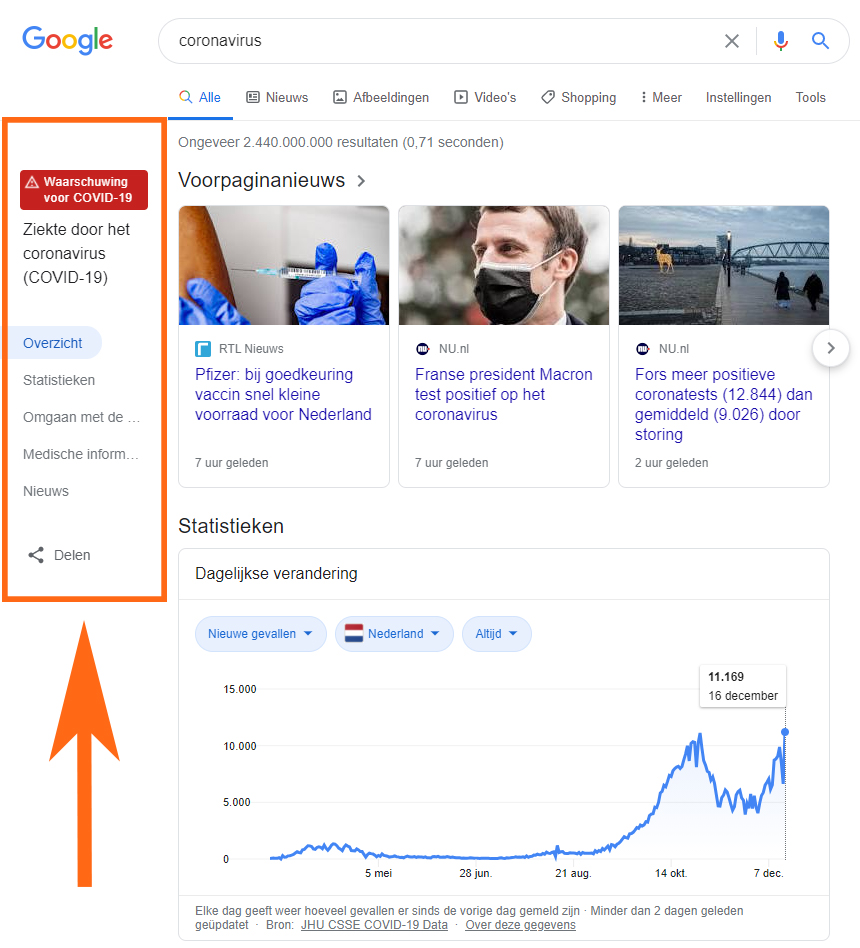Open Instellingen in the search bar
Viewport: 860px width, 948px height.
[x=738, y=97]
